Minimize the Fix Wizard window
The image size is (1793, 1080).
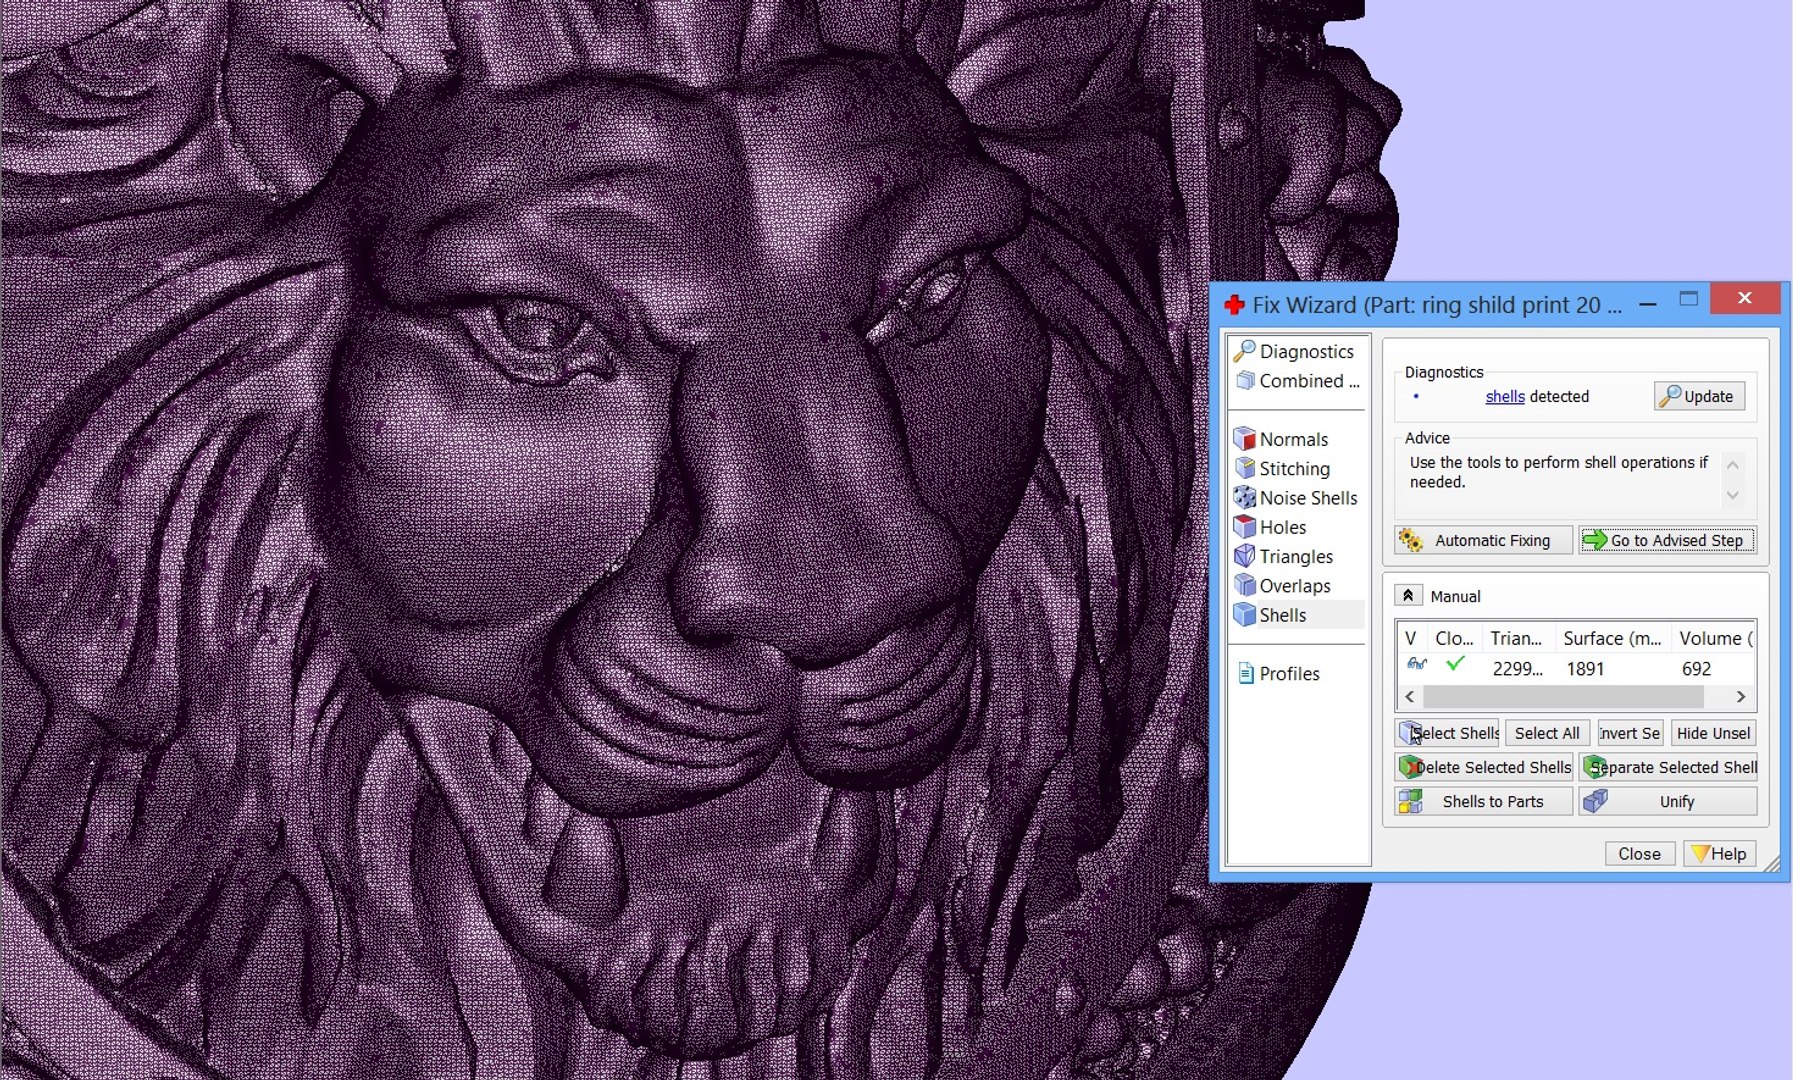(x=1648, y=302)
